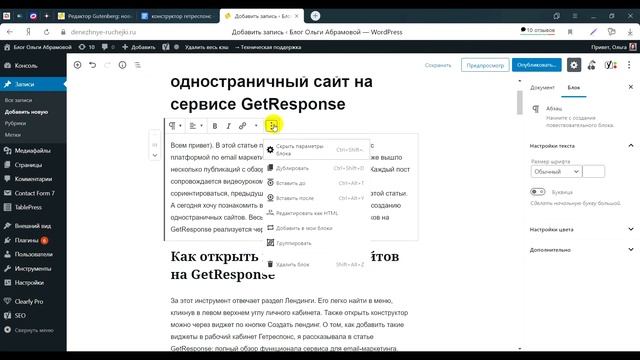Viewport: 640px width, 360px height.
Task: Switch to Редактор Gutenberg browser tab
Action: (x=95, y=16)
